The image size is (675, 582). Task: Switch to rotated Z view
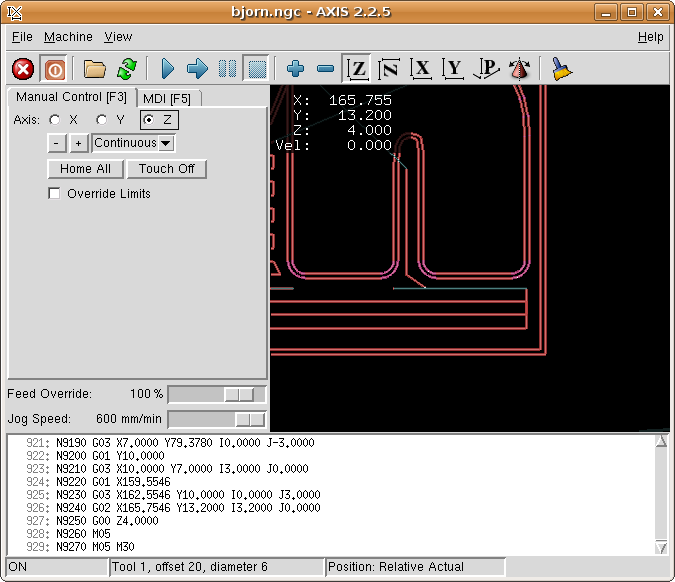389,69
